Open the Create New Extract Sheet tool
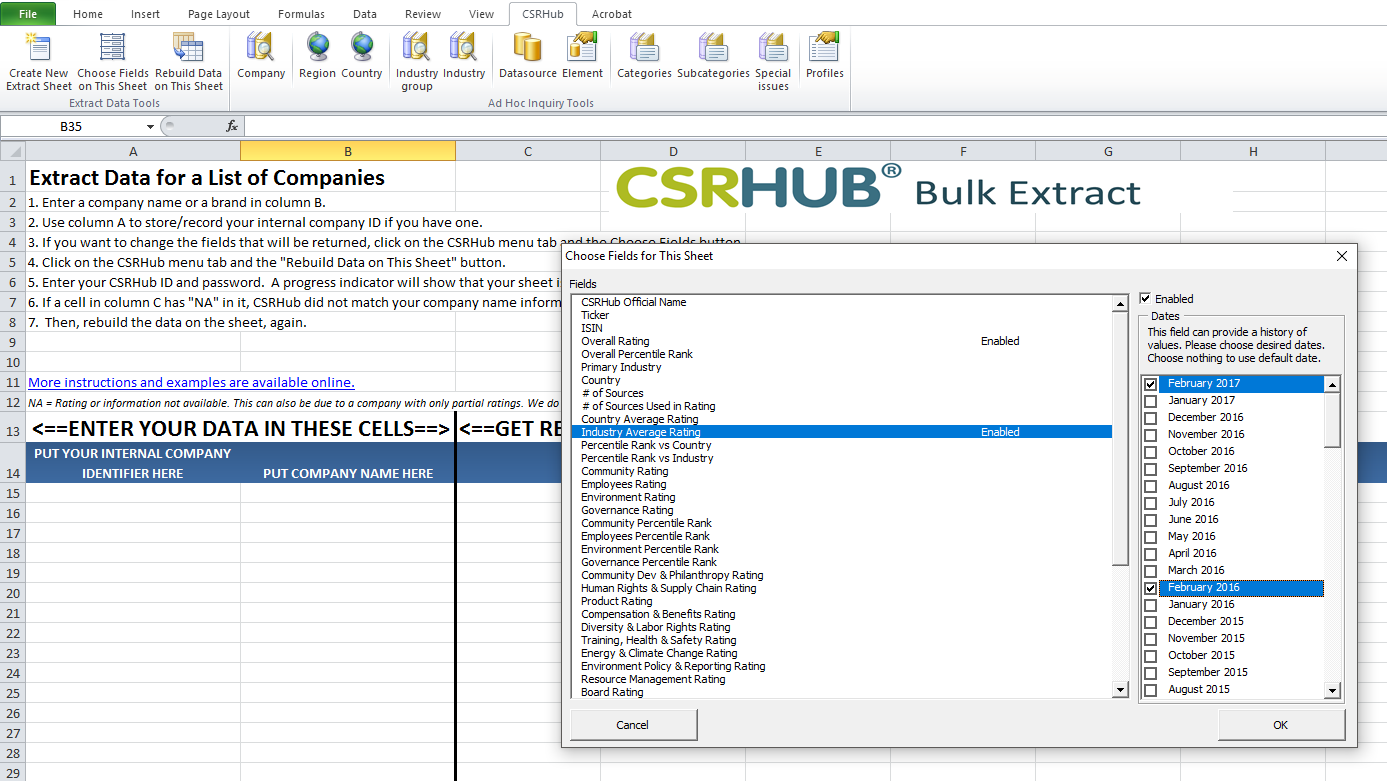 (x=38, y=60)
